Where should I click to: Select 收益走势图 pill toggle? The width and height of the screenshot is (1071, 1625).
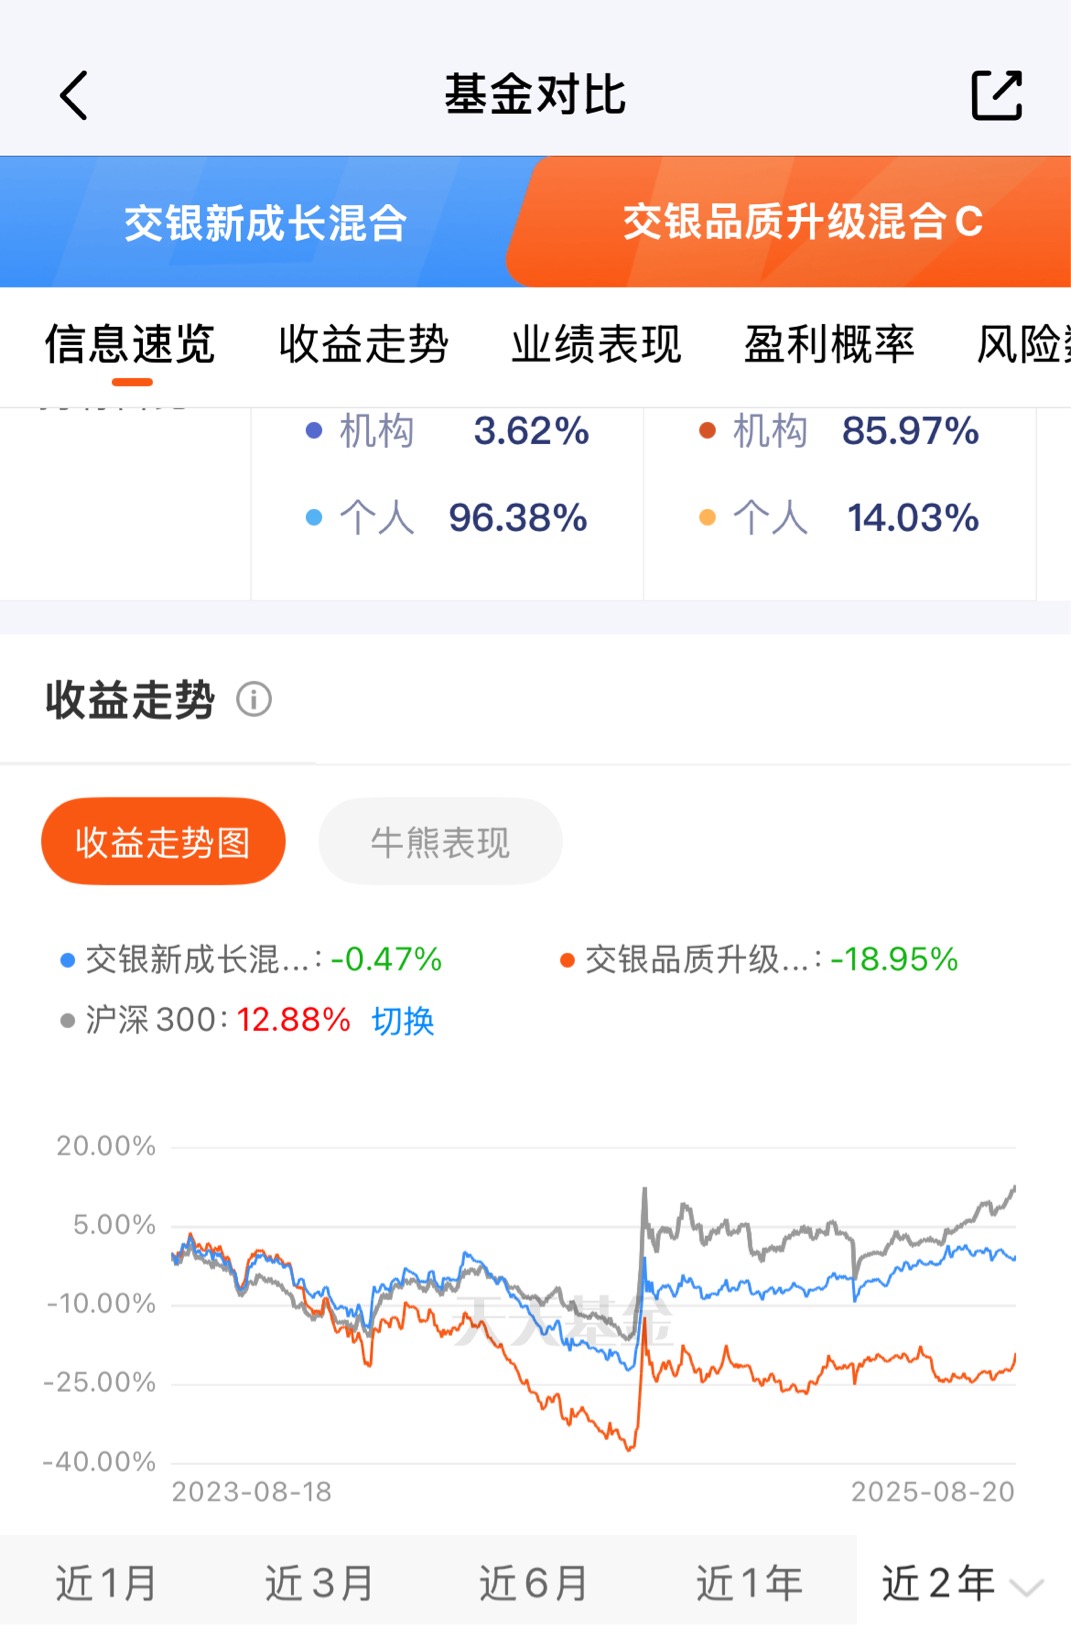[x=163, y=842]
